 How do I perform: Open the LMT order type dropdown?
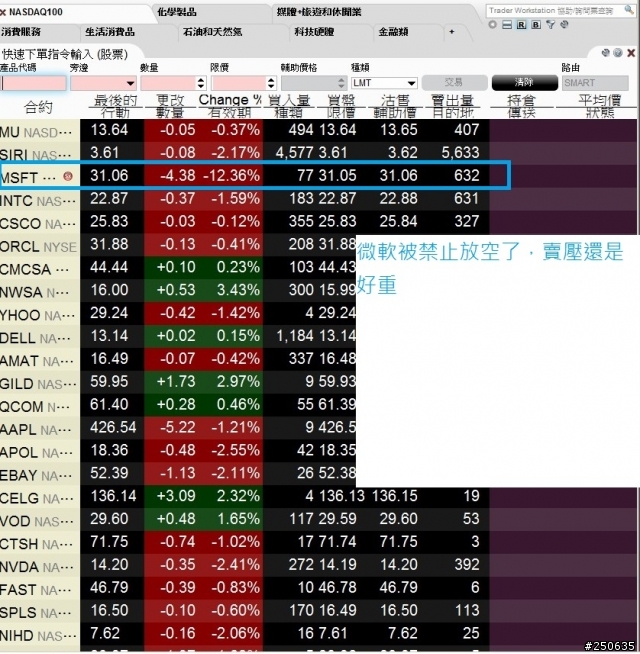(x=384, y=83)
